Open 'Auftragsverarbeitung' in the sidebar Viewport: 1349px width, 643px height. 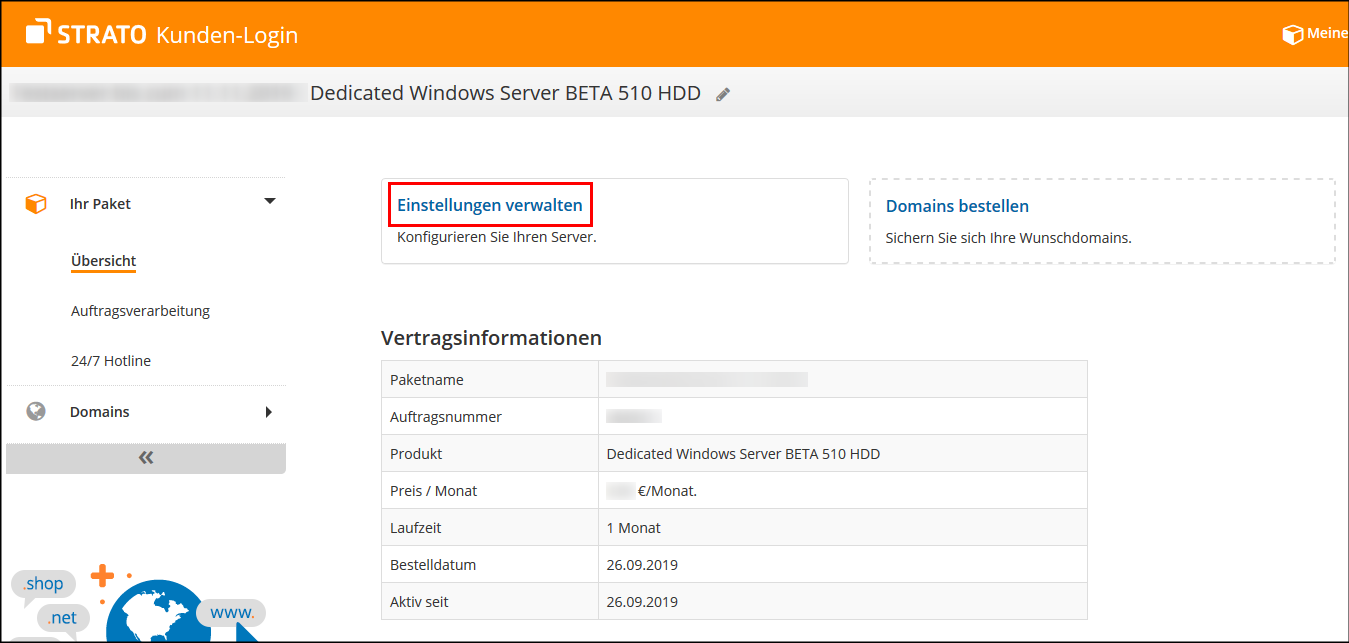coord(140,310)
